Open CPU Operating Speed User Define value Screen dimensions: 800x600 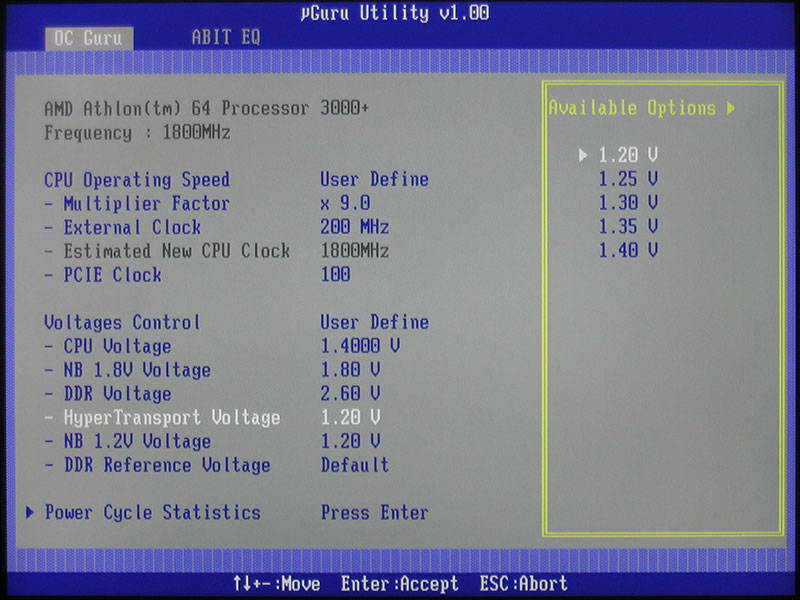pyautogui.click(x=374, y=179)
